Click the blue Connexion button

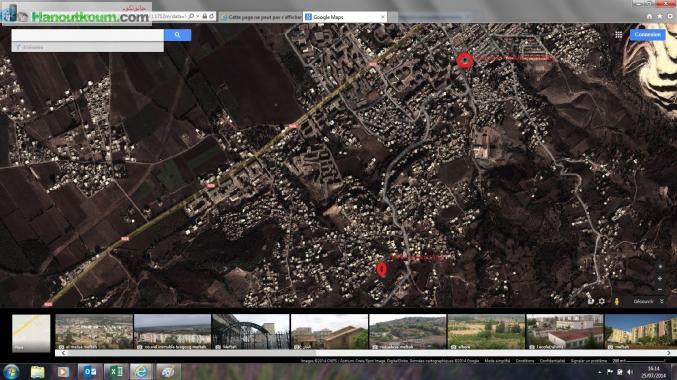click(x=647, y=35)
